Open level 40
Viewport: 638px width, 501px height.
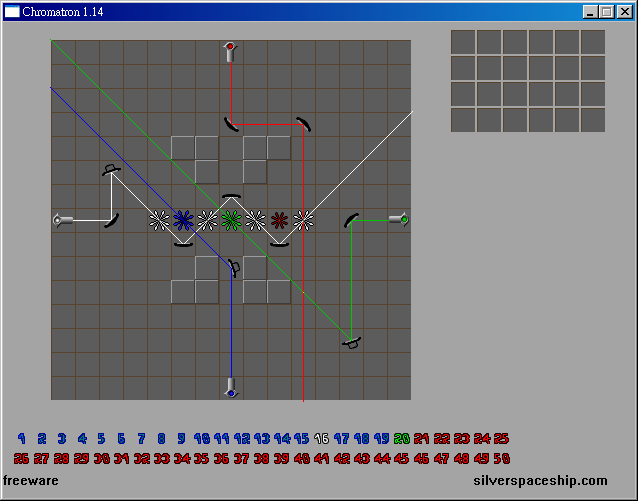[x=302, y=459]
